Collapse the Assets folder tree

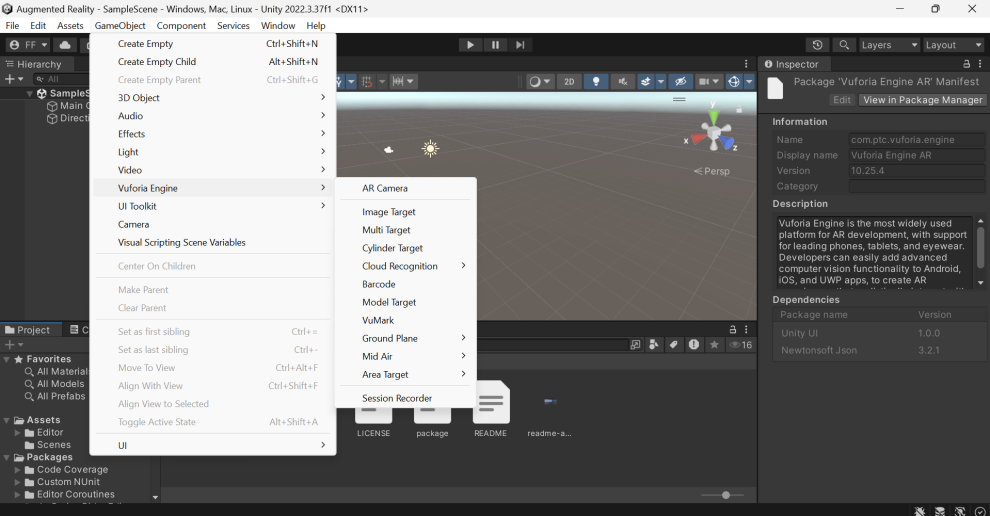pyautogui.click(x=7, y=420)
